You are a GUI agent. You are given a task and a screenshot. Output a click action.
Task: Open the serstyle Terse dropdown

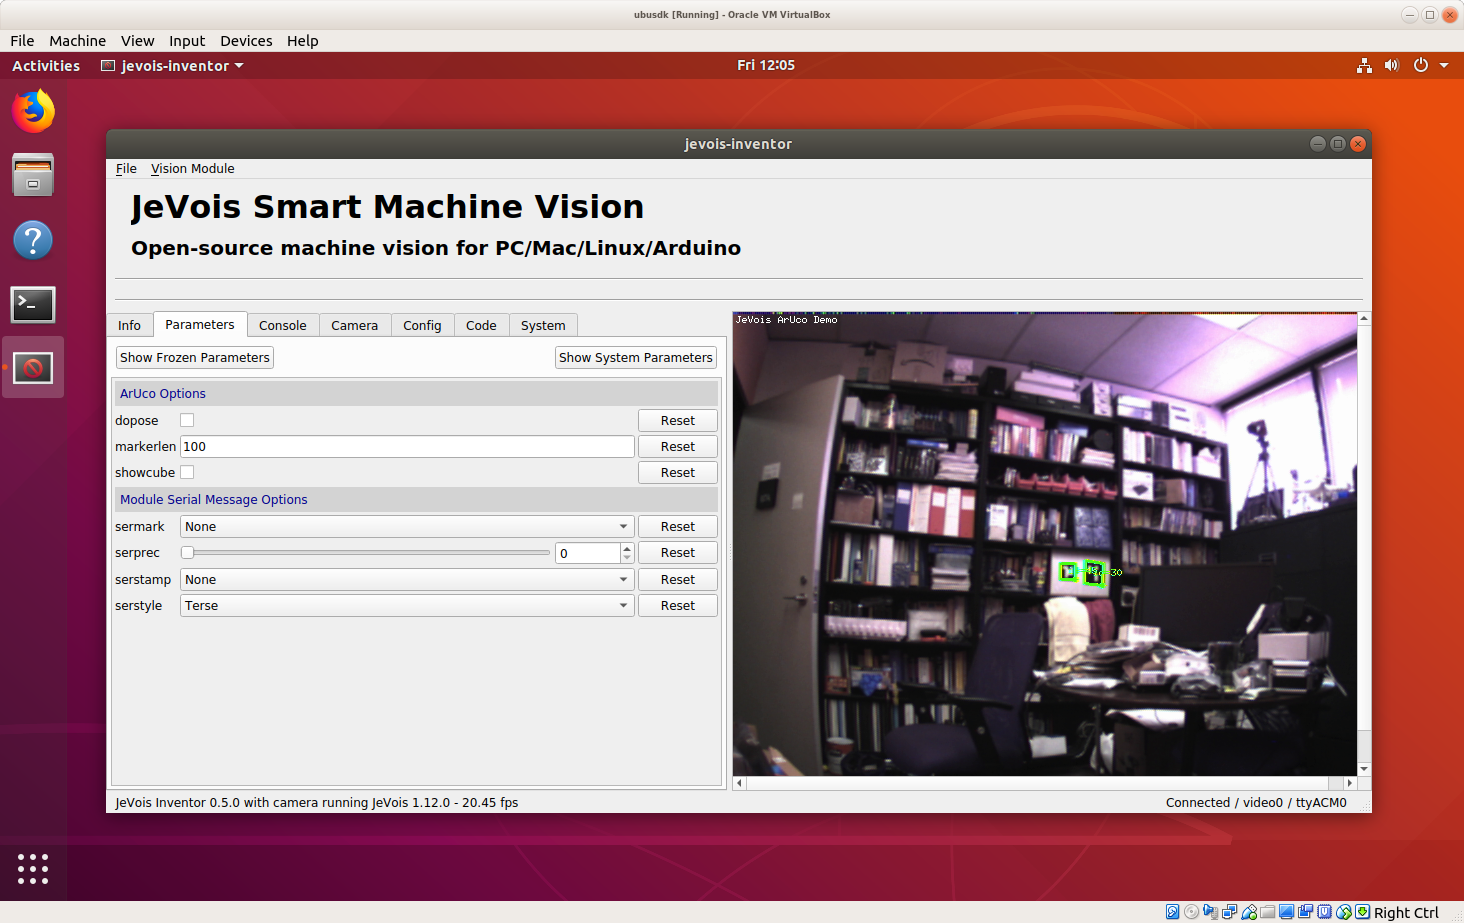pyautogui.click(x=407, y=605)
